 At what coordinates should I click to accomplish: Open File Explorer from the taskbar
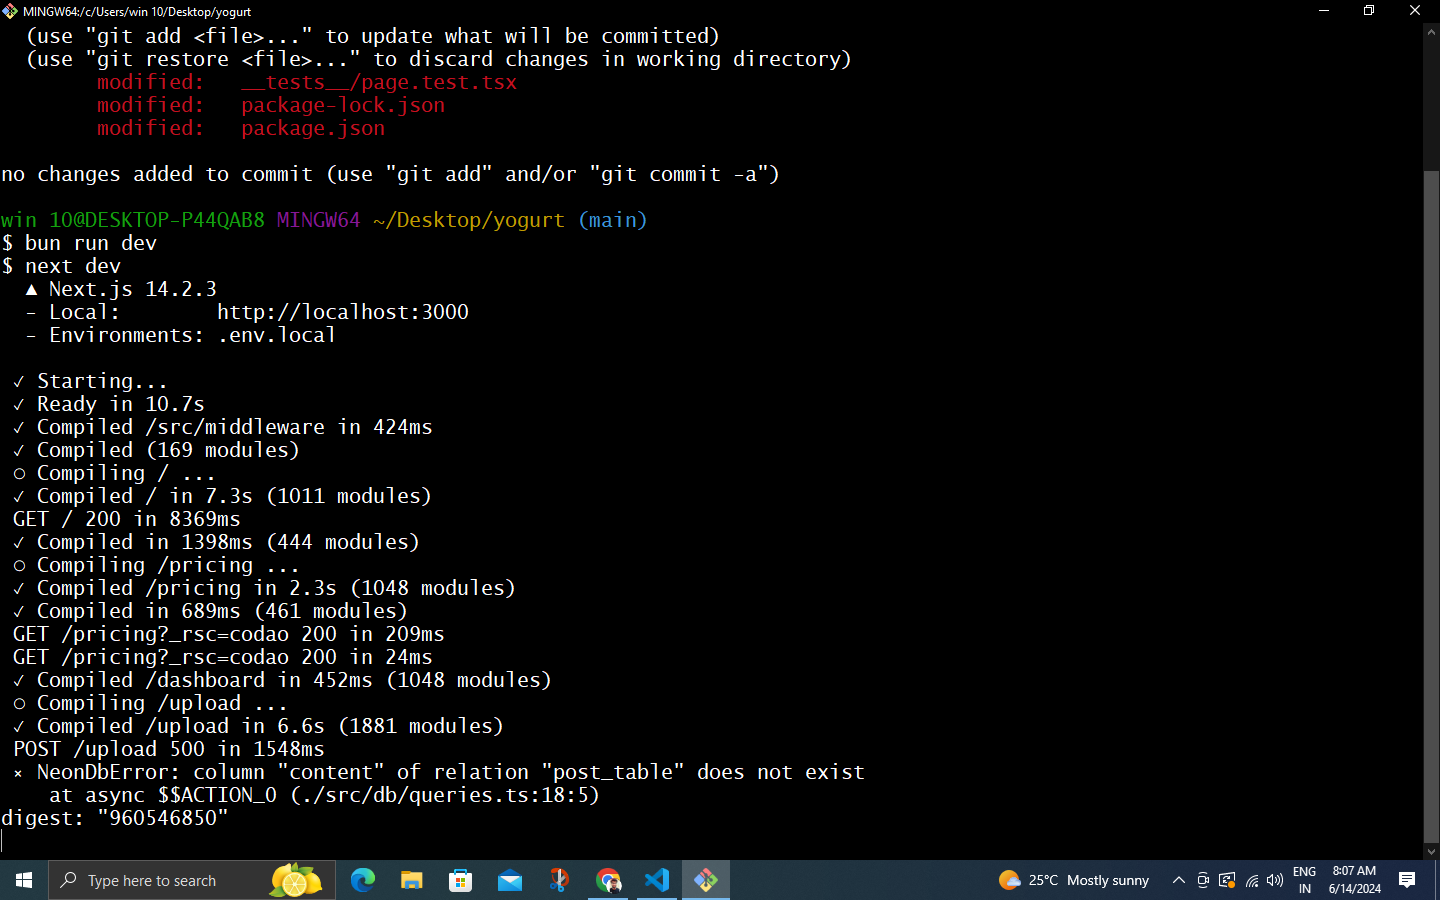pos(412,880)
